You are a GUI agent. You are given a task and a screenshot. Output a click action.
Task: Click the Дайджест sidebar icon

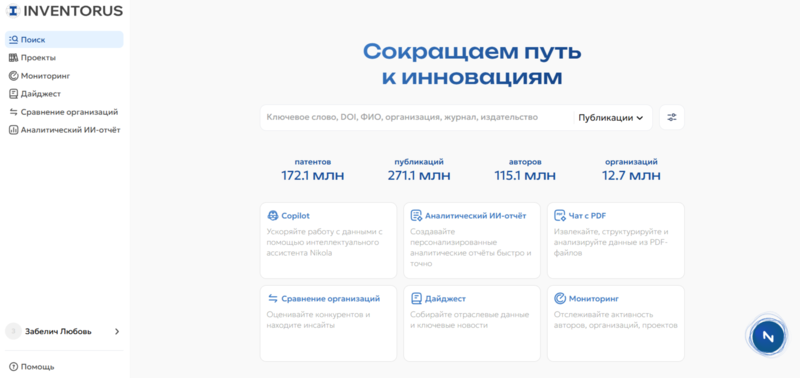click(x=14, y=94)
